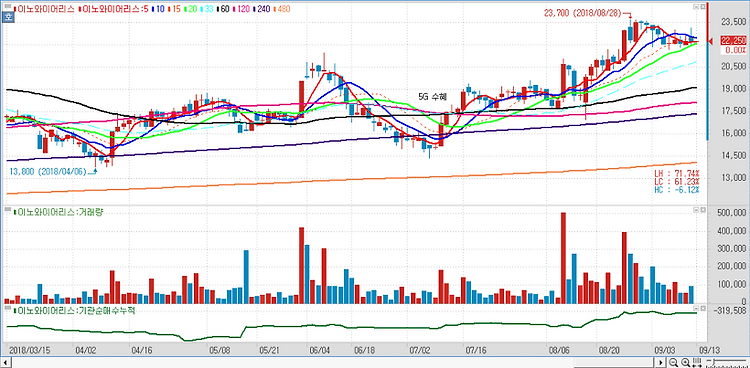
Task: Click the horizontal scrollbar track
Action: [333, 362]
